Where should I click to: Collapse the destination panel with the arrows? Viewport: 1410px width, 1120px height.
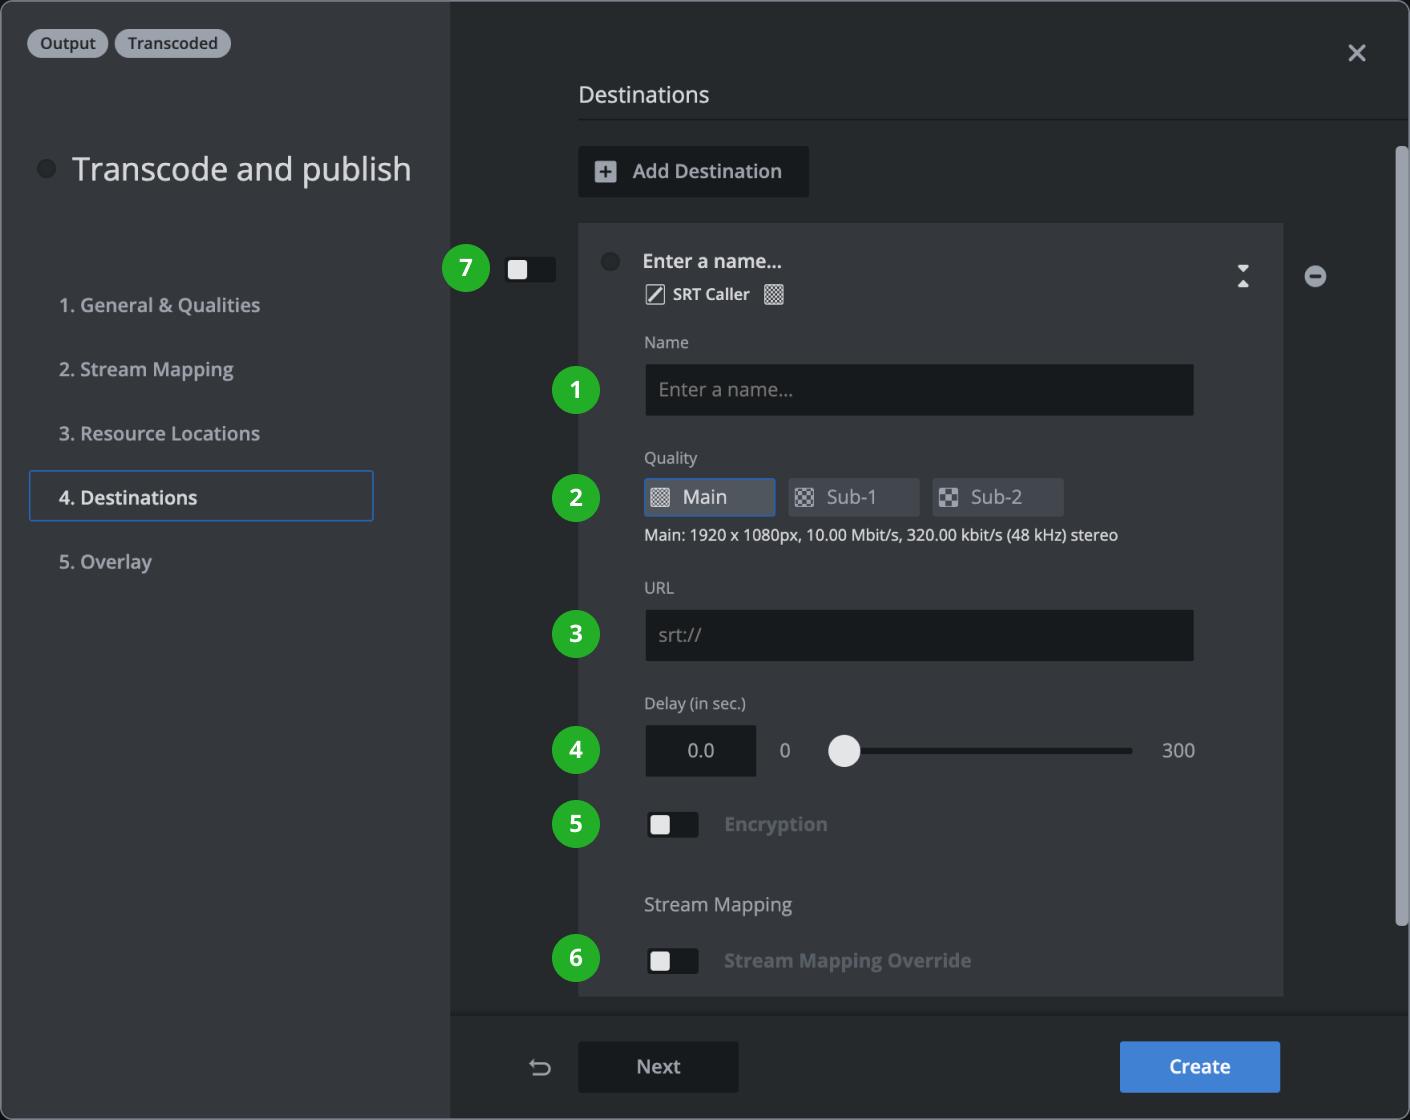point(1243,276)
